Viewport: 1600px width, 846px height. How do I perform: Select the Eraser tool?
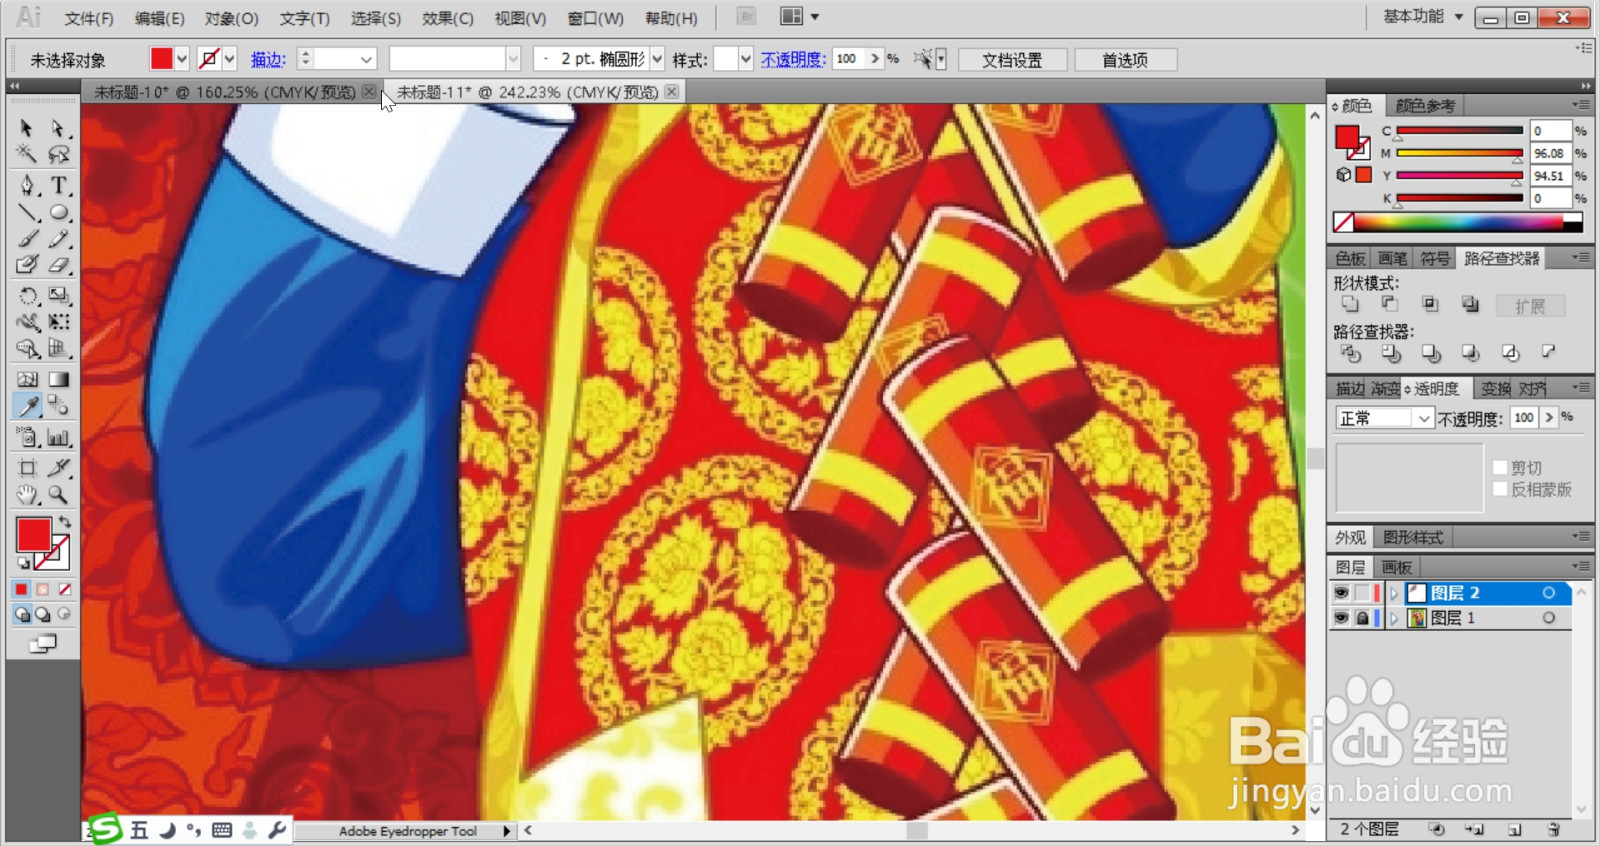click(59, 265)
